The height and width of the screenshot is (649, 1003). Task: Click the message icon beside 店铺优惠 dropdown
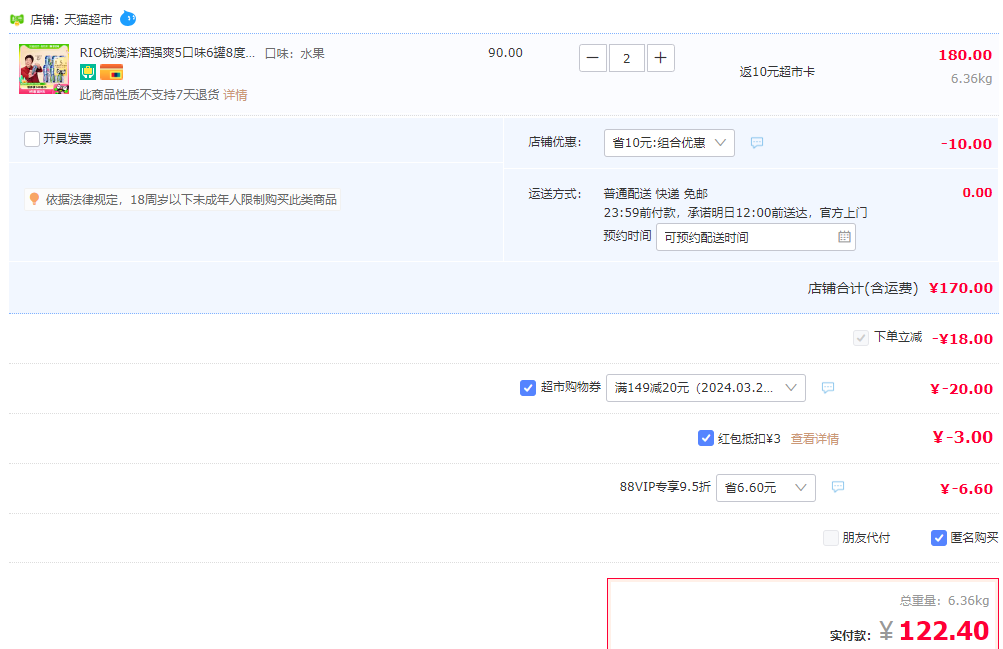(x=757, y=143)
